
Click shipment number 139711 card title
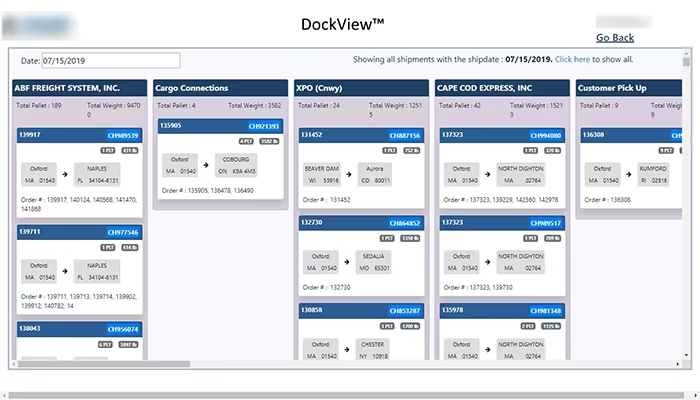pyautogui.click(x=30, y=232)
